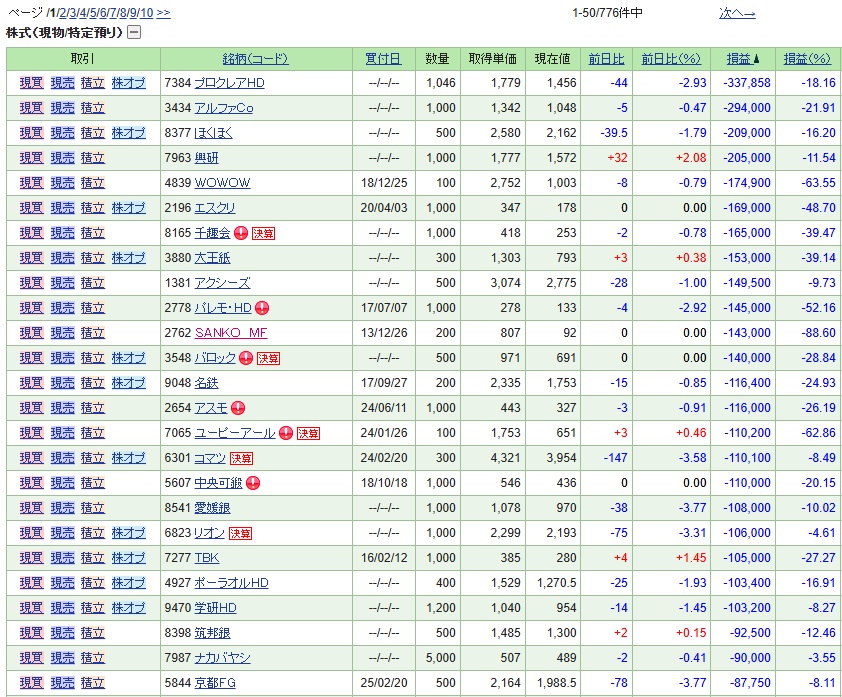Open the アルファCo stock link

(223, 108)
